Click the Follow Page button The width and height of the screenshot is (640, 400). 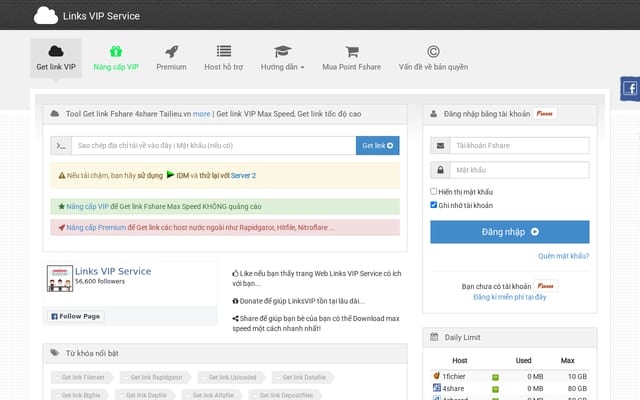[76, 316]
